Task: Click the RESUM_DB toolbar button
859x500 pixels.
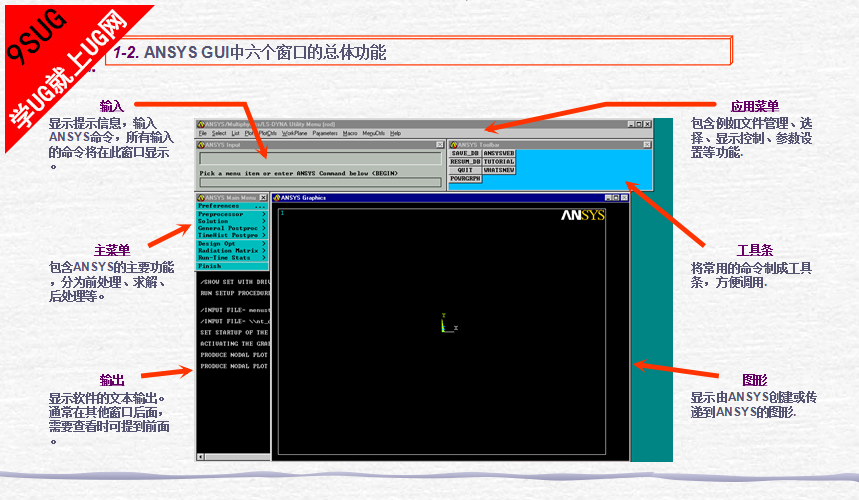Action: [x=465, y=162]
